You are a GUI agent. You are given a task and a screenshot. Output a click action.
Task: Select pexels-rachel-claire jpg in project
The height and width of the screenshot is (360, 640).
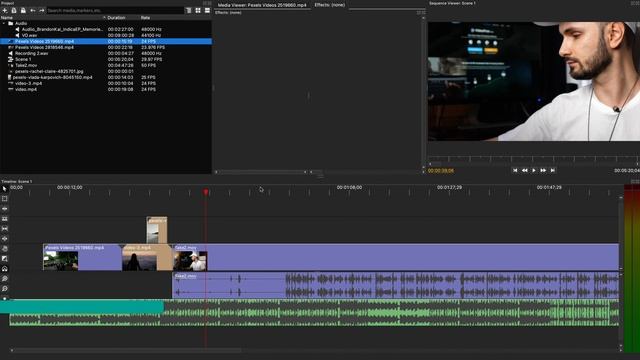pyautogui.click(x=49, y=71)
